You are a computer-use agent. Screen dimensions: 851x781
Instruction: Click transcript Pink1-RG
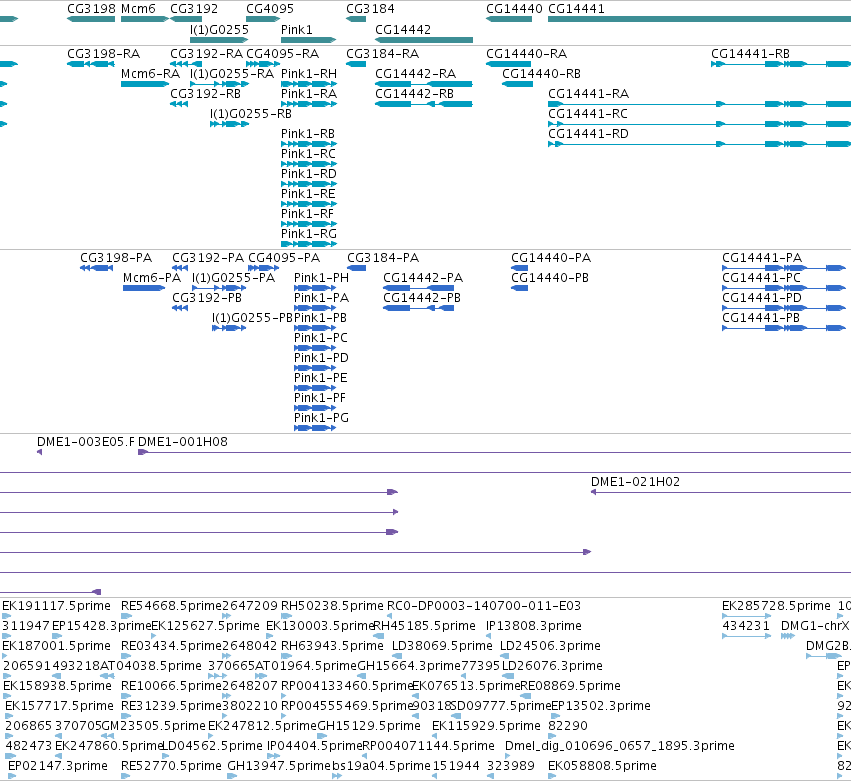click(x=309, y=234)
